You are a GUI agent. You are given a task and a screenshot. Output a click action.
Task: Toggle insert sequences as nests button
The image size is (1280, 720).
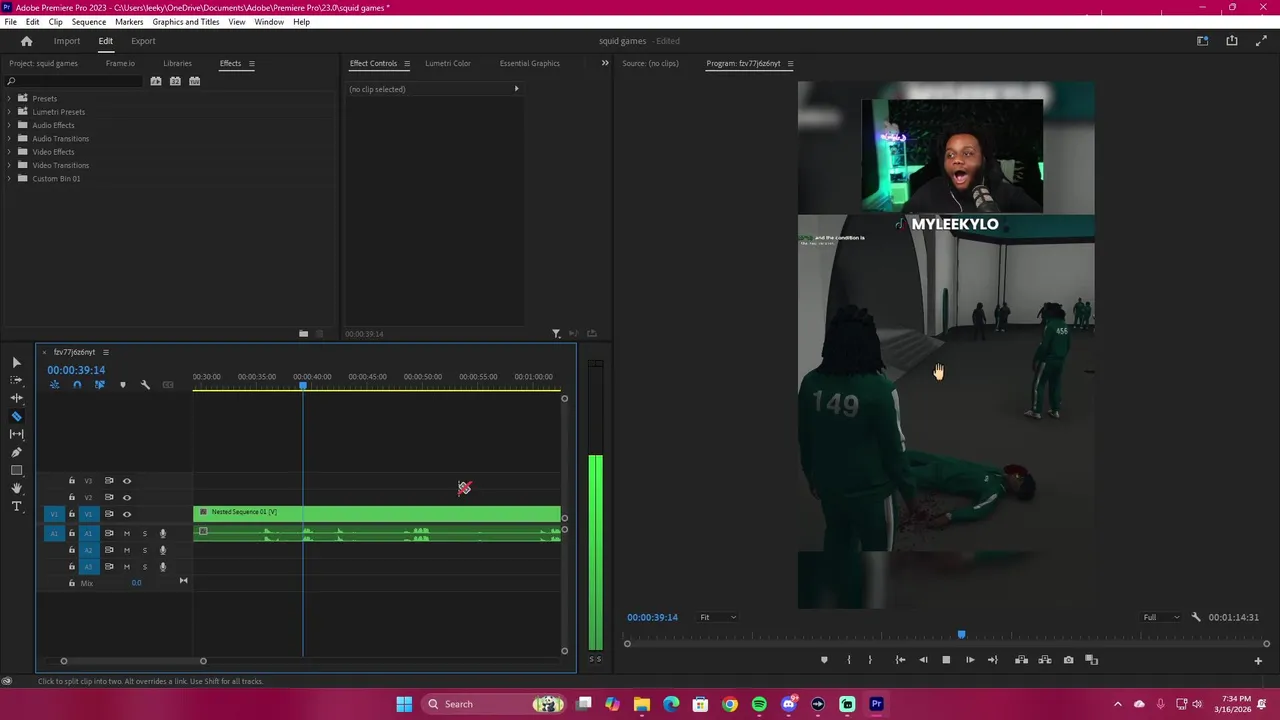[x=54, y=385]
